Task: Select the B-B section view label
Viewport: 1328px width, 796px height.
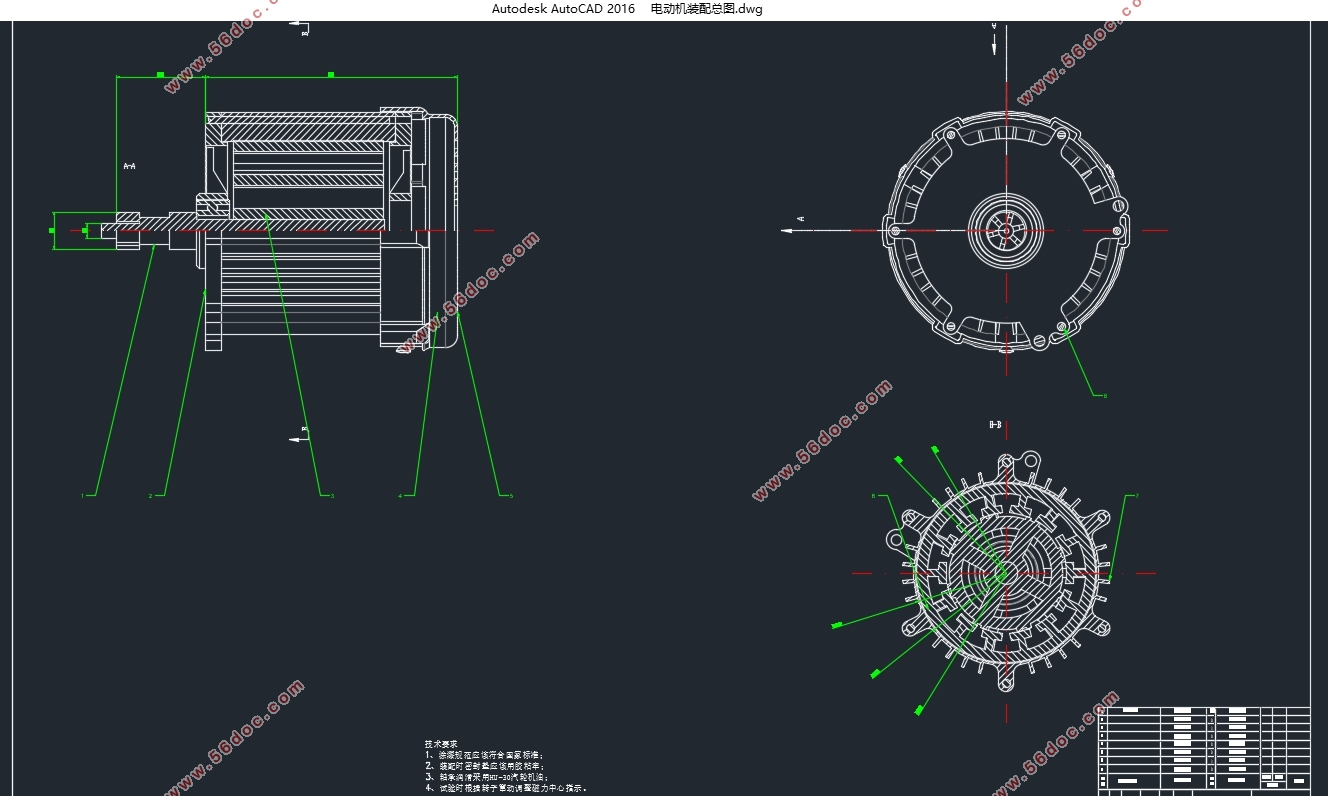Action: 995,425
